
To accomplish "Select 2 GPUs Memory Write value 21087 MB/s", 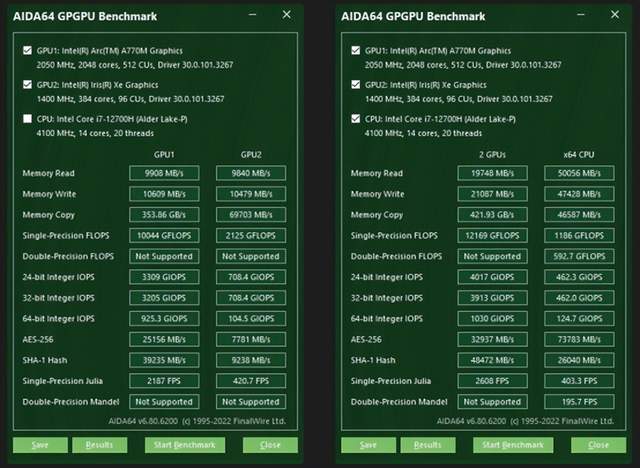I will (x=492, y=194).
